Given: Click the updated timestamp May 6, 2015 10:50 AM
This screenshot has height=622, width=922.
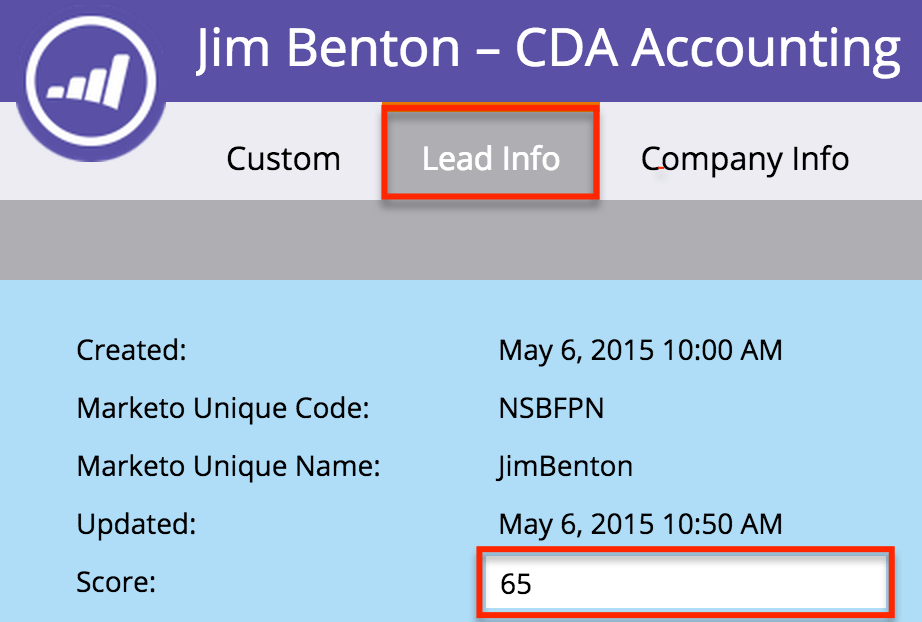Looking at the screenshot, I should coord(640,523).
